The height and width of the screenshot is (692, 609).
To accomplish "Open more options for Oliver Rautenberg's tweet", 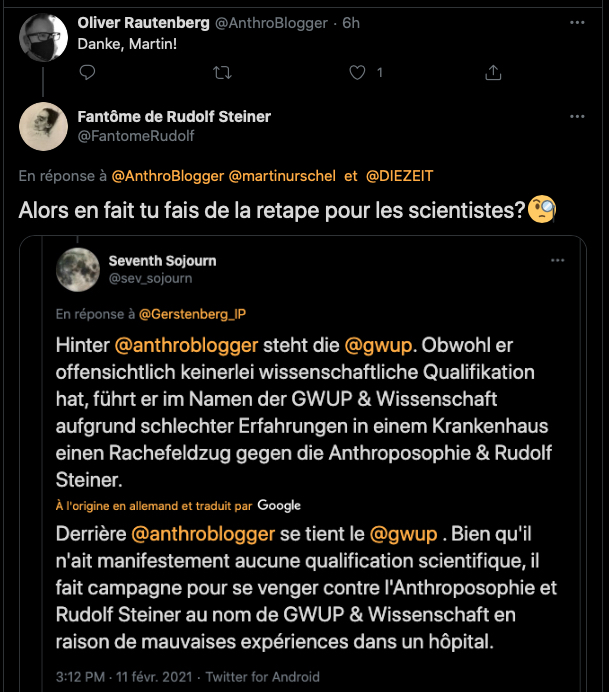I will (x=577, y=22).
